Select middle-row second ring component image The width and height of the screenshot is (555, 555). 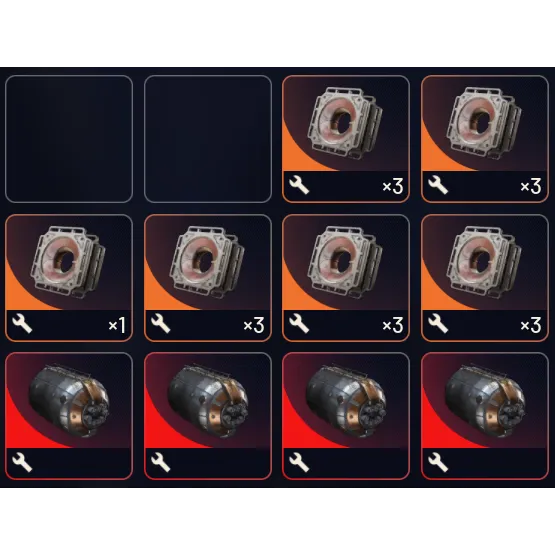pyautogui.click(x=208, y=263)
